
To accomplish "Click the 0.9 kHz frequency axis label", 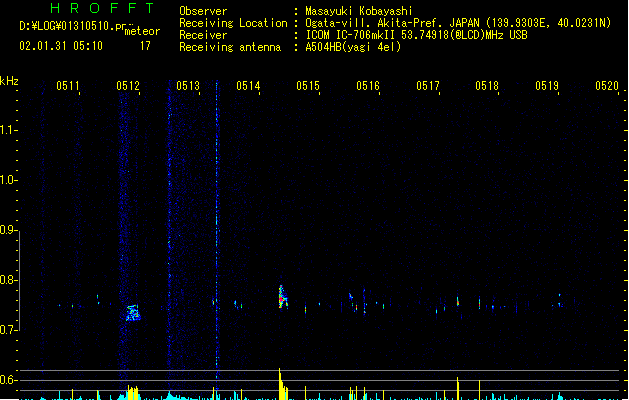I will point(8,230).
